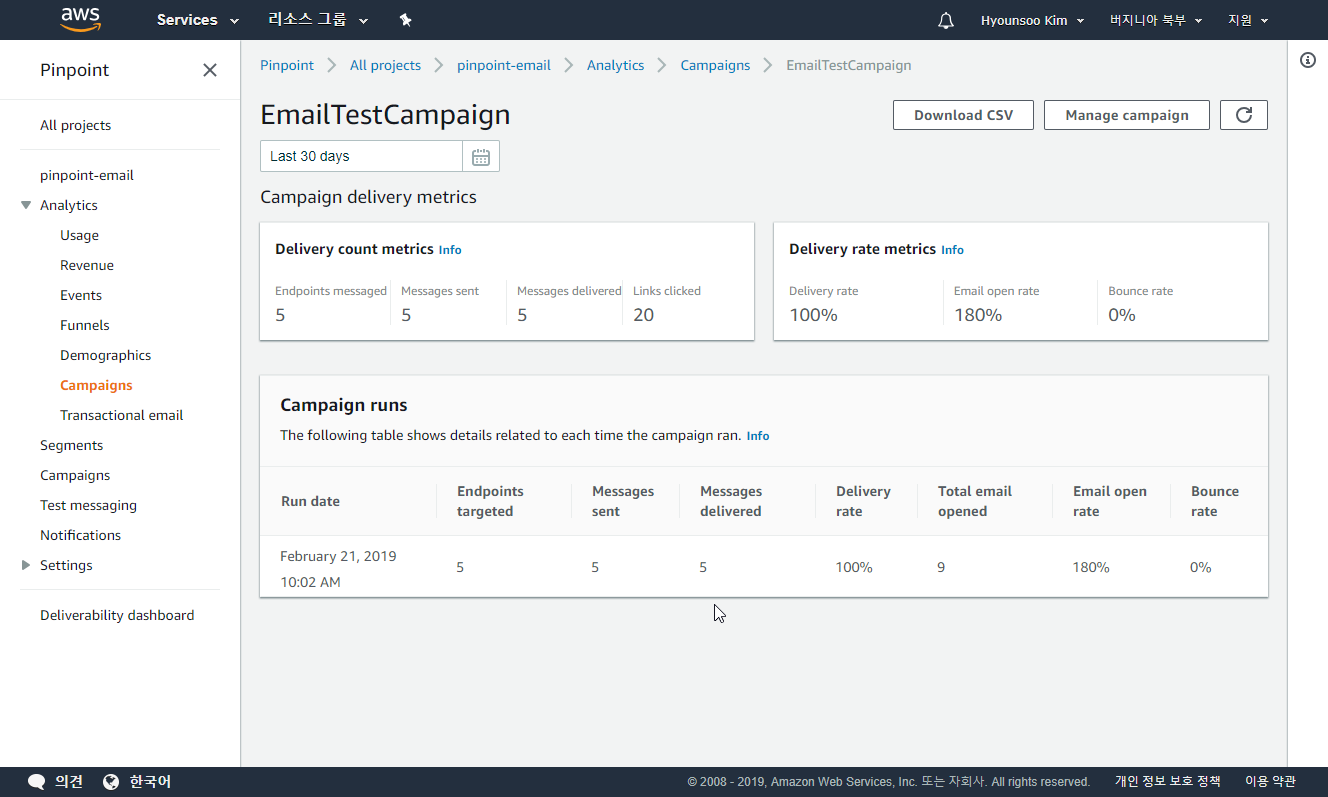
Task: Open Info link for Delivery rate metrics
Action: tap(952, 250)
